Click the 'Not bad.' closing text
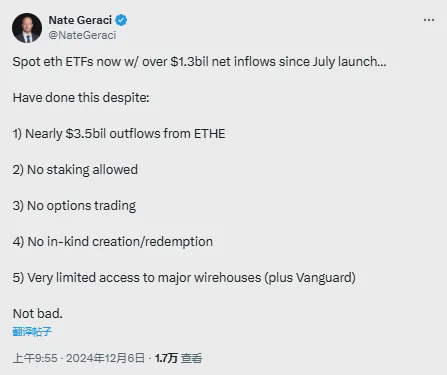 point(38,314)
